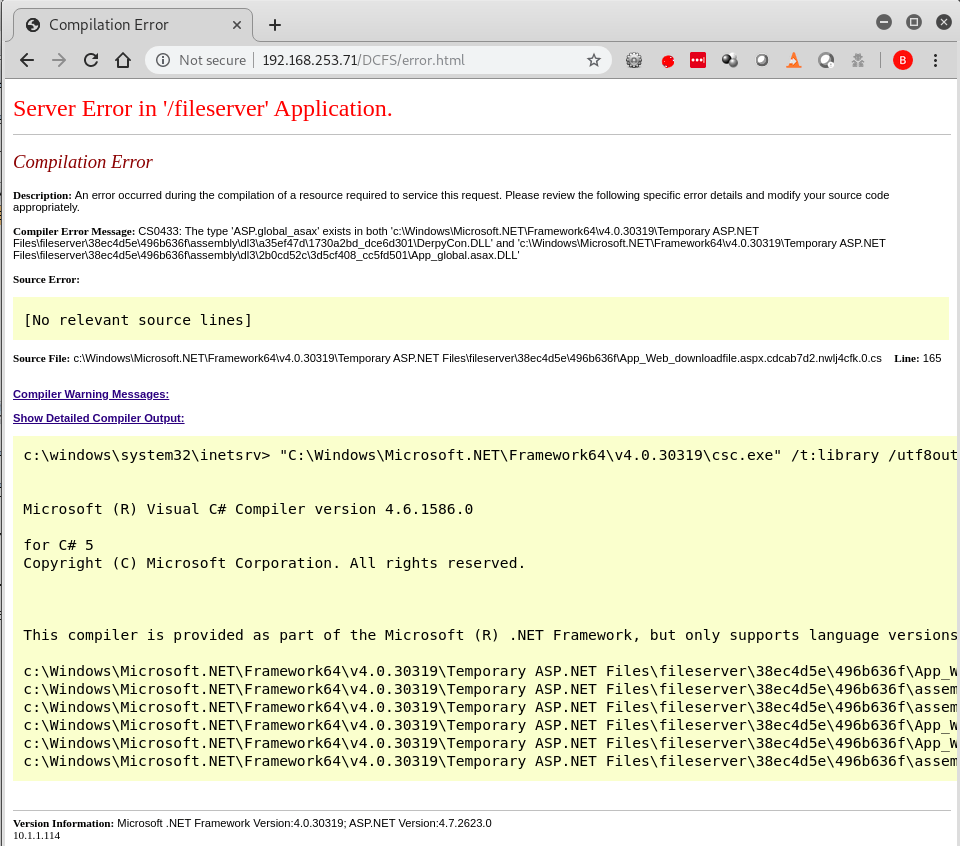The image size is (960, 846).
Task: Click the browser back arrow
Action: pos(27,60)
